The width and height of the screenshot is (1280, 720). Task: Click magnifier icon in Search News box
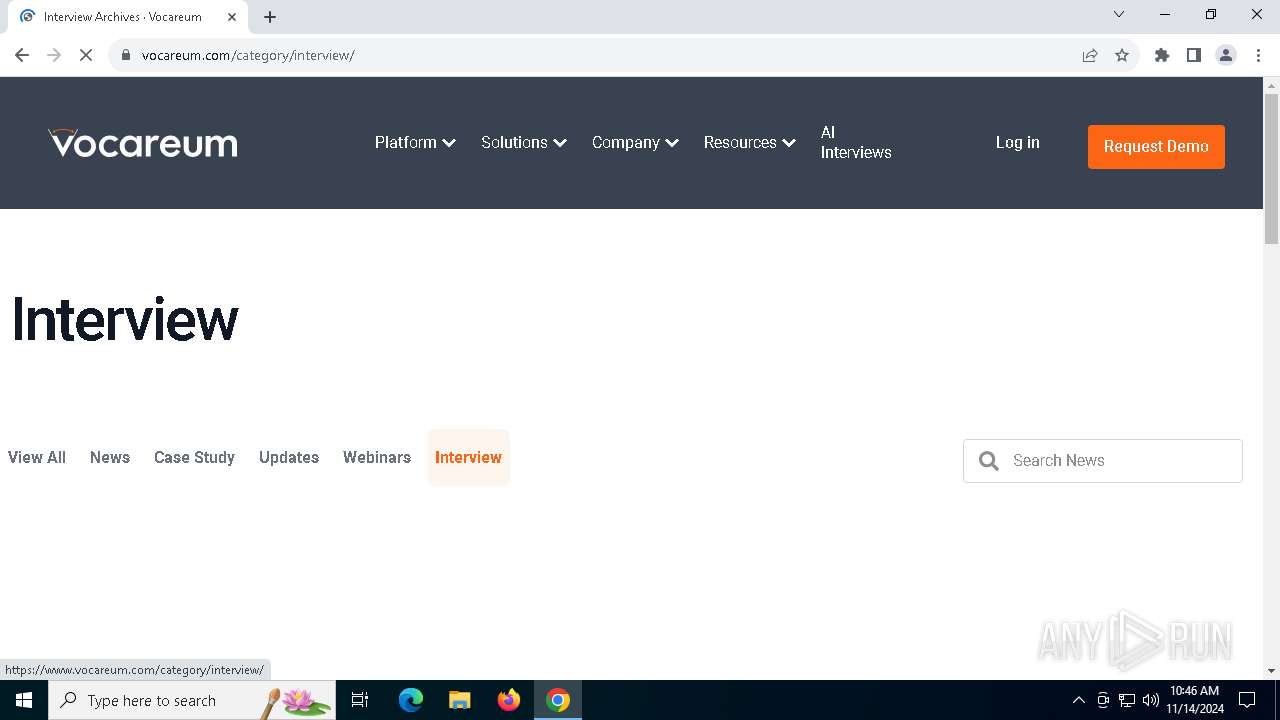989,460
